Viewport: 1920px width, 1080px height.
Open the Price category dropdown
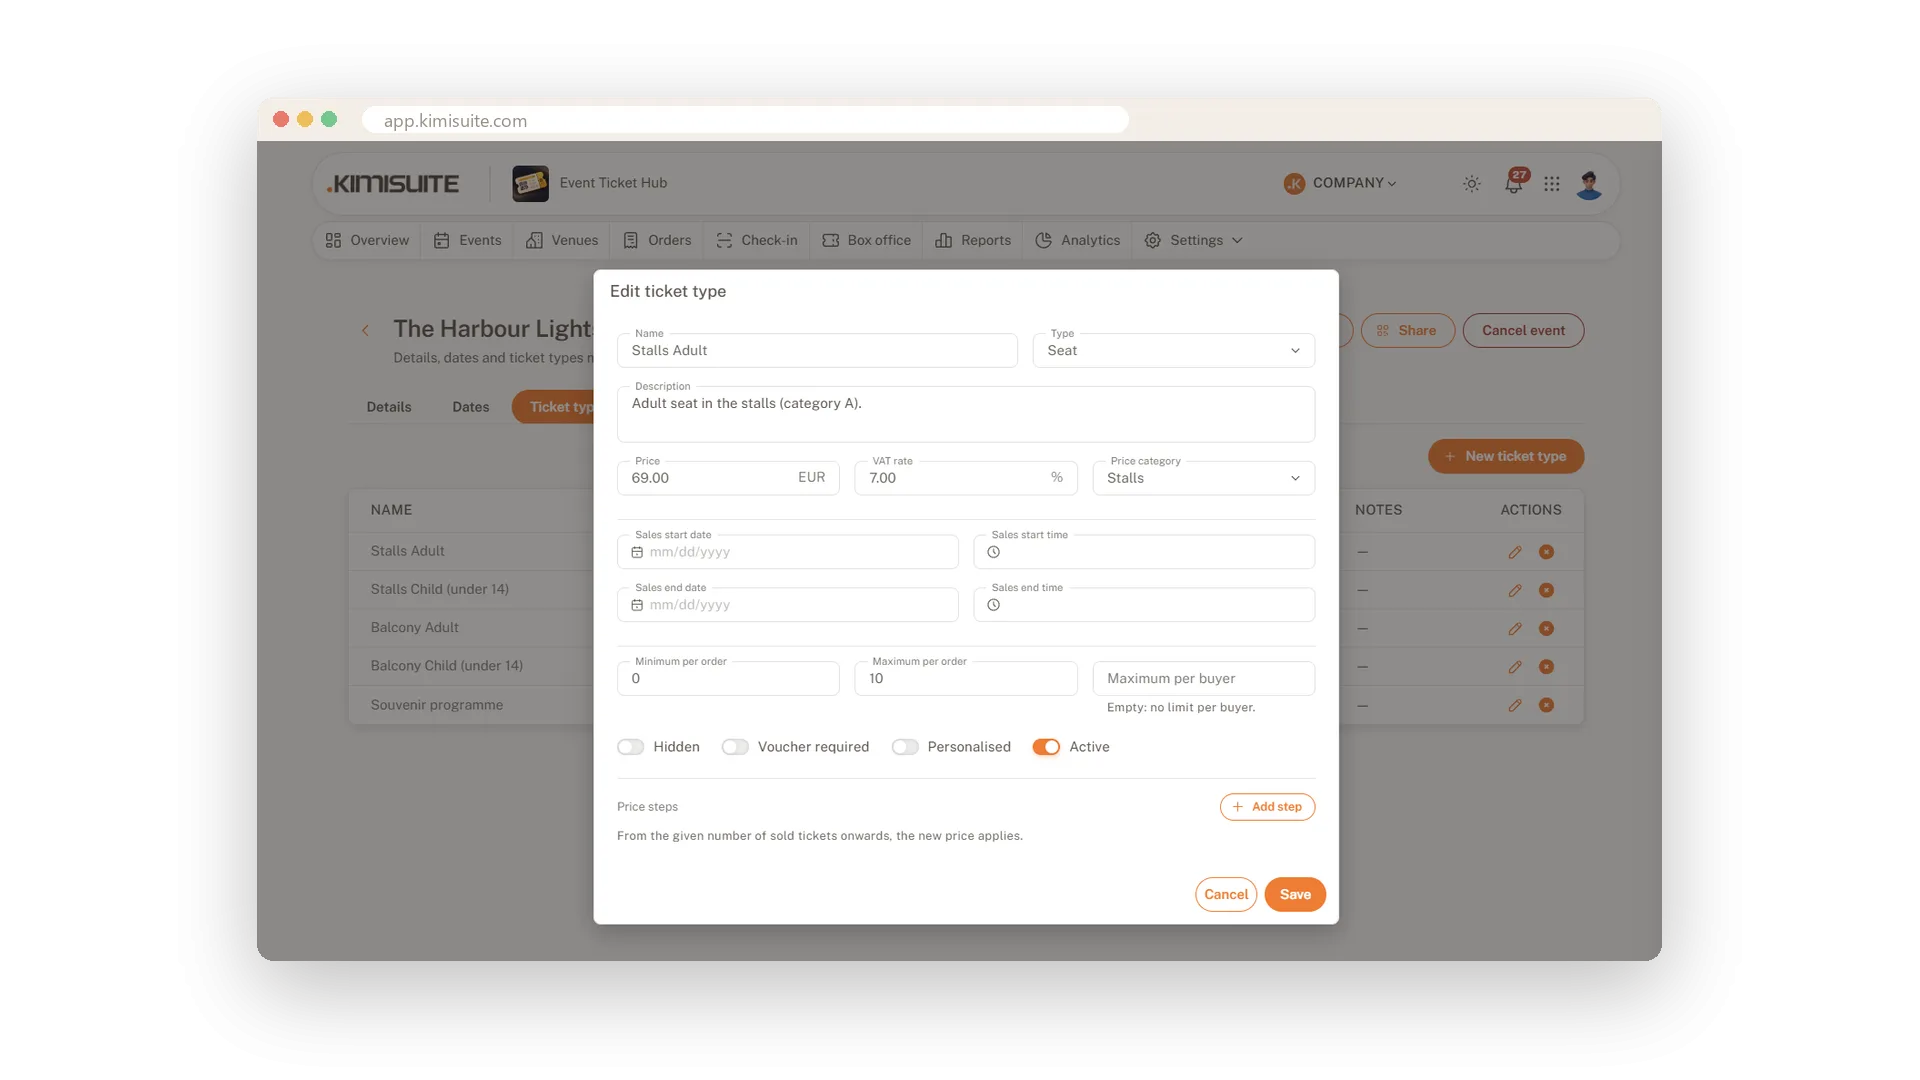click(1203, 478)
